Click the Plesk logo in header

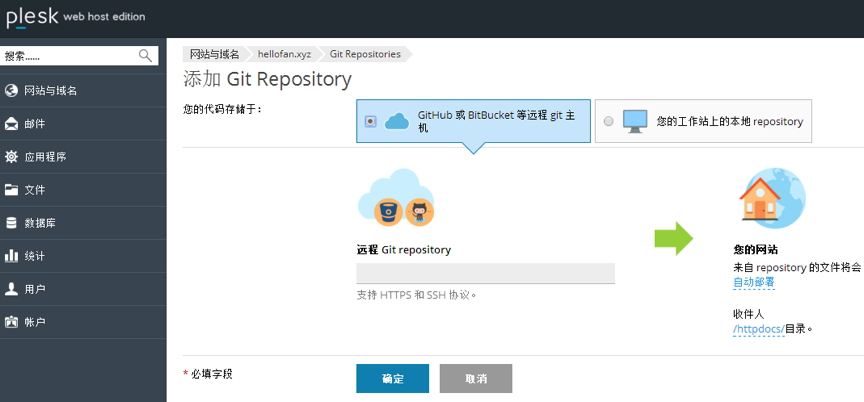tap(32, 17)
